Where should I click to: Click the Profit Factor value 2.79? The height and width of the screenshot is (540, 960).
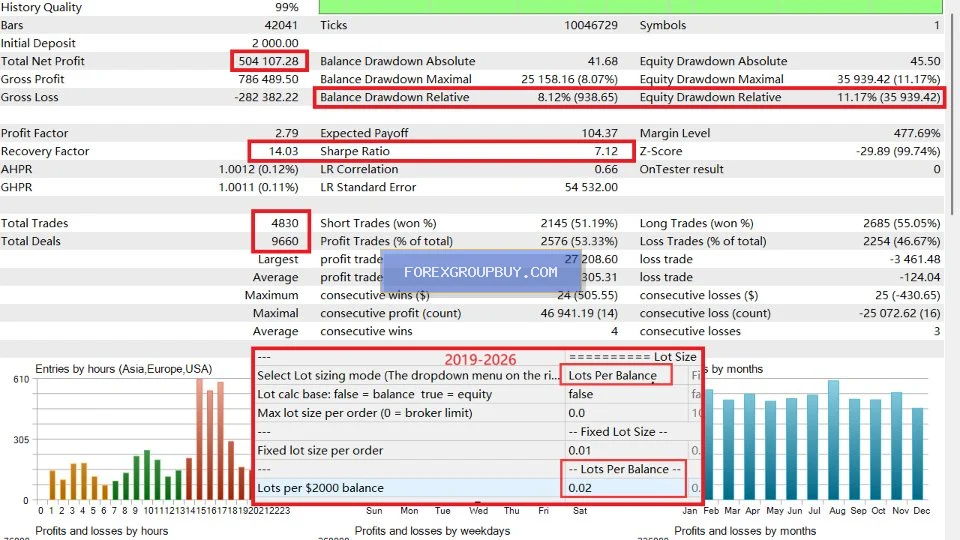(287, 133)
